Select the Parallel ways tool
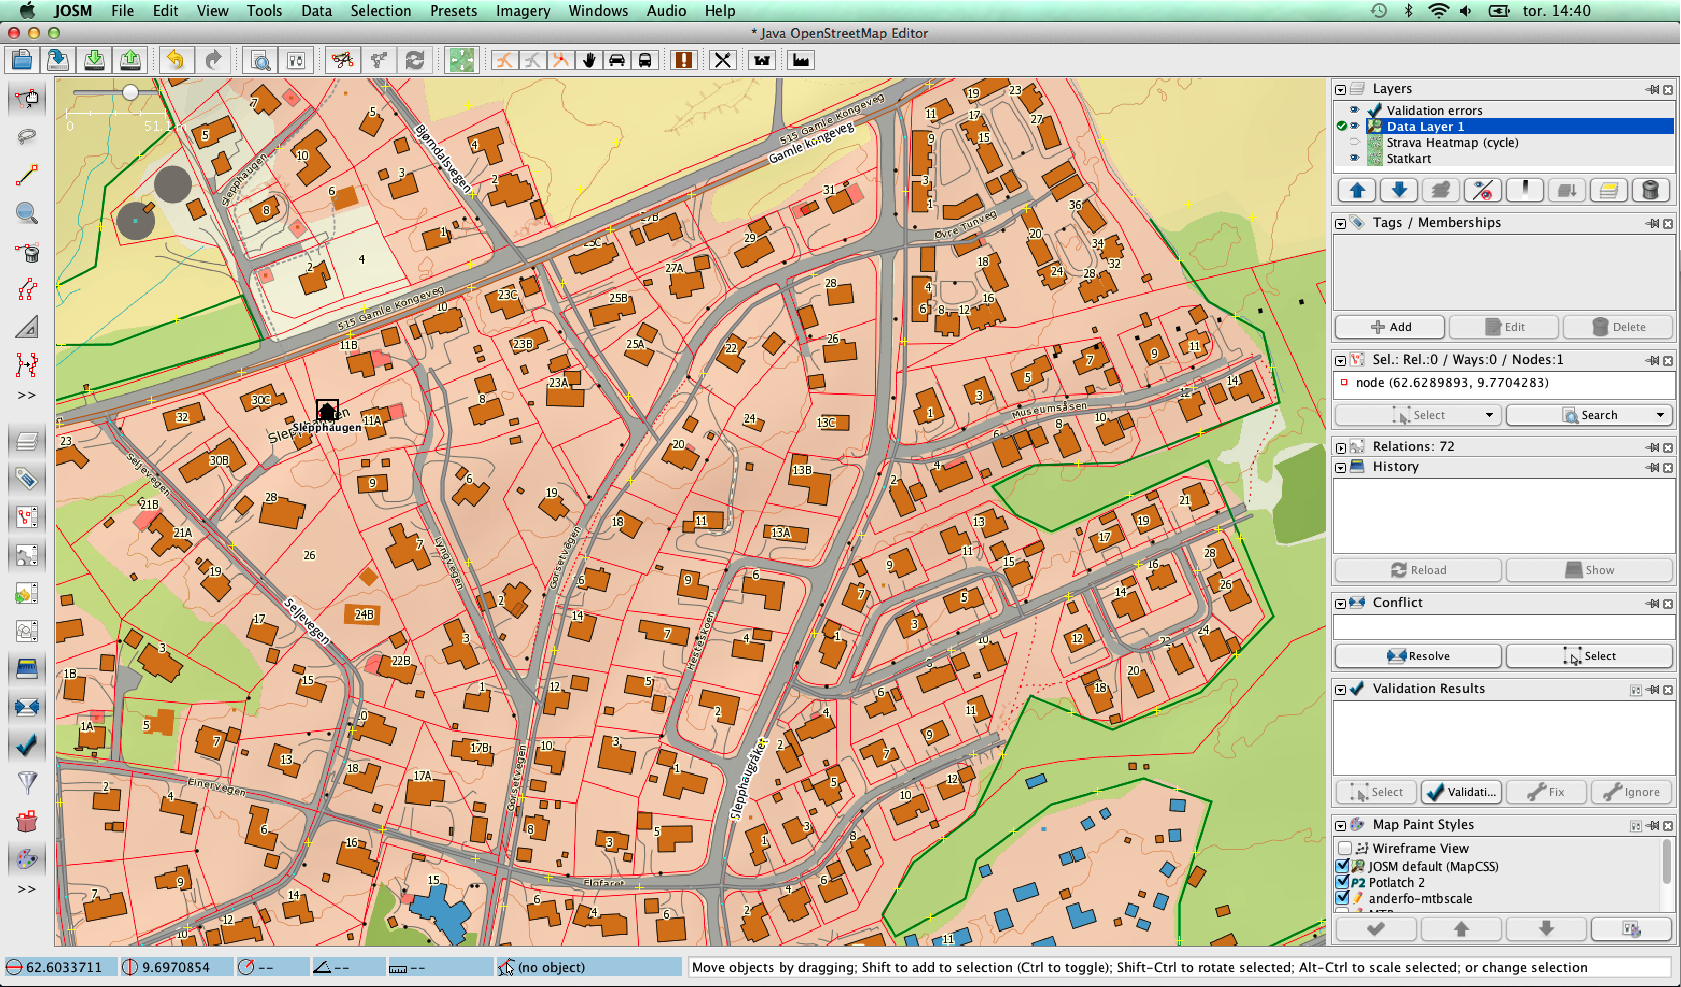1681x987 pixels. point(27,365)
